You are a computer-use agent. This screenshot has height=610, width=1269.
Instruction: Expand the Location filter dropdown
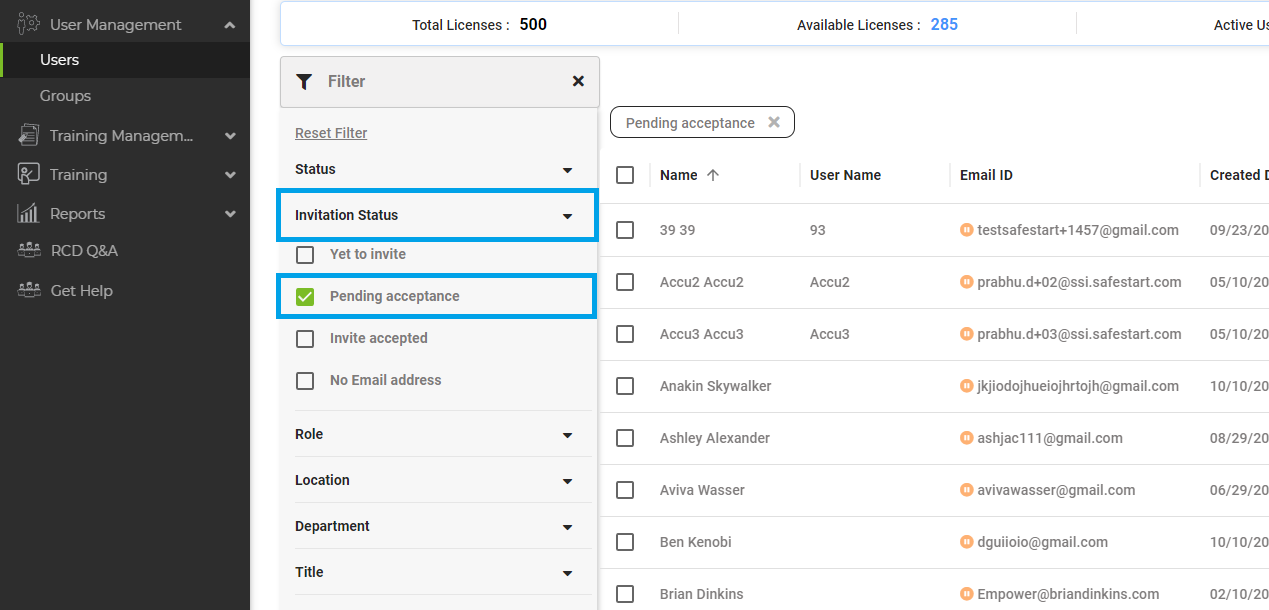tap(567, 481)
